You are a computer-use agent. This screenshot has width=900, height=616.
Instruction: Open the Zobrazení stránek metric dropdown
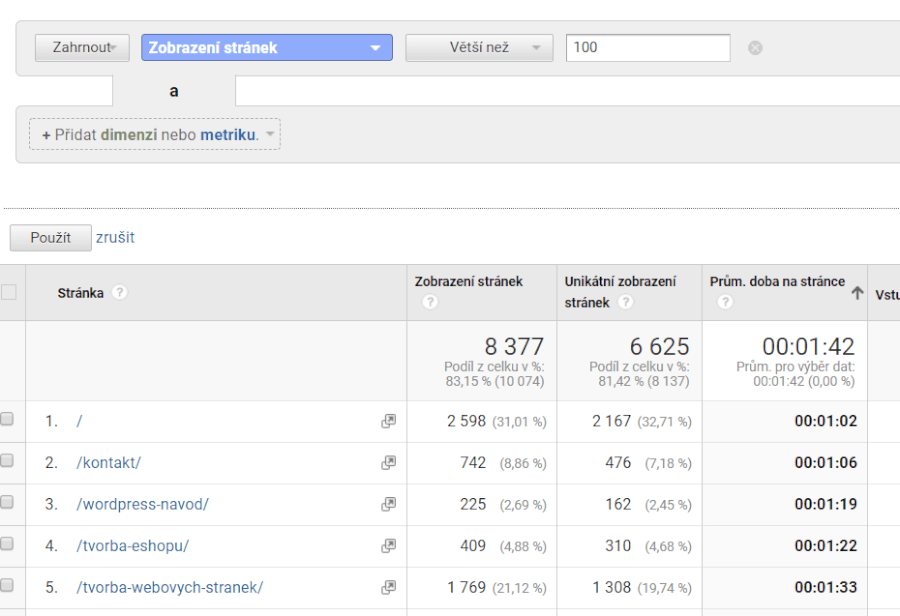click(x=266, y=47)
